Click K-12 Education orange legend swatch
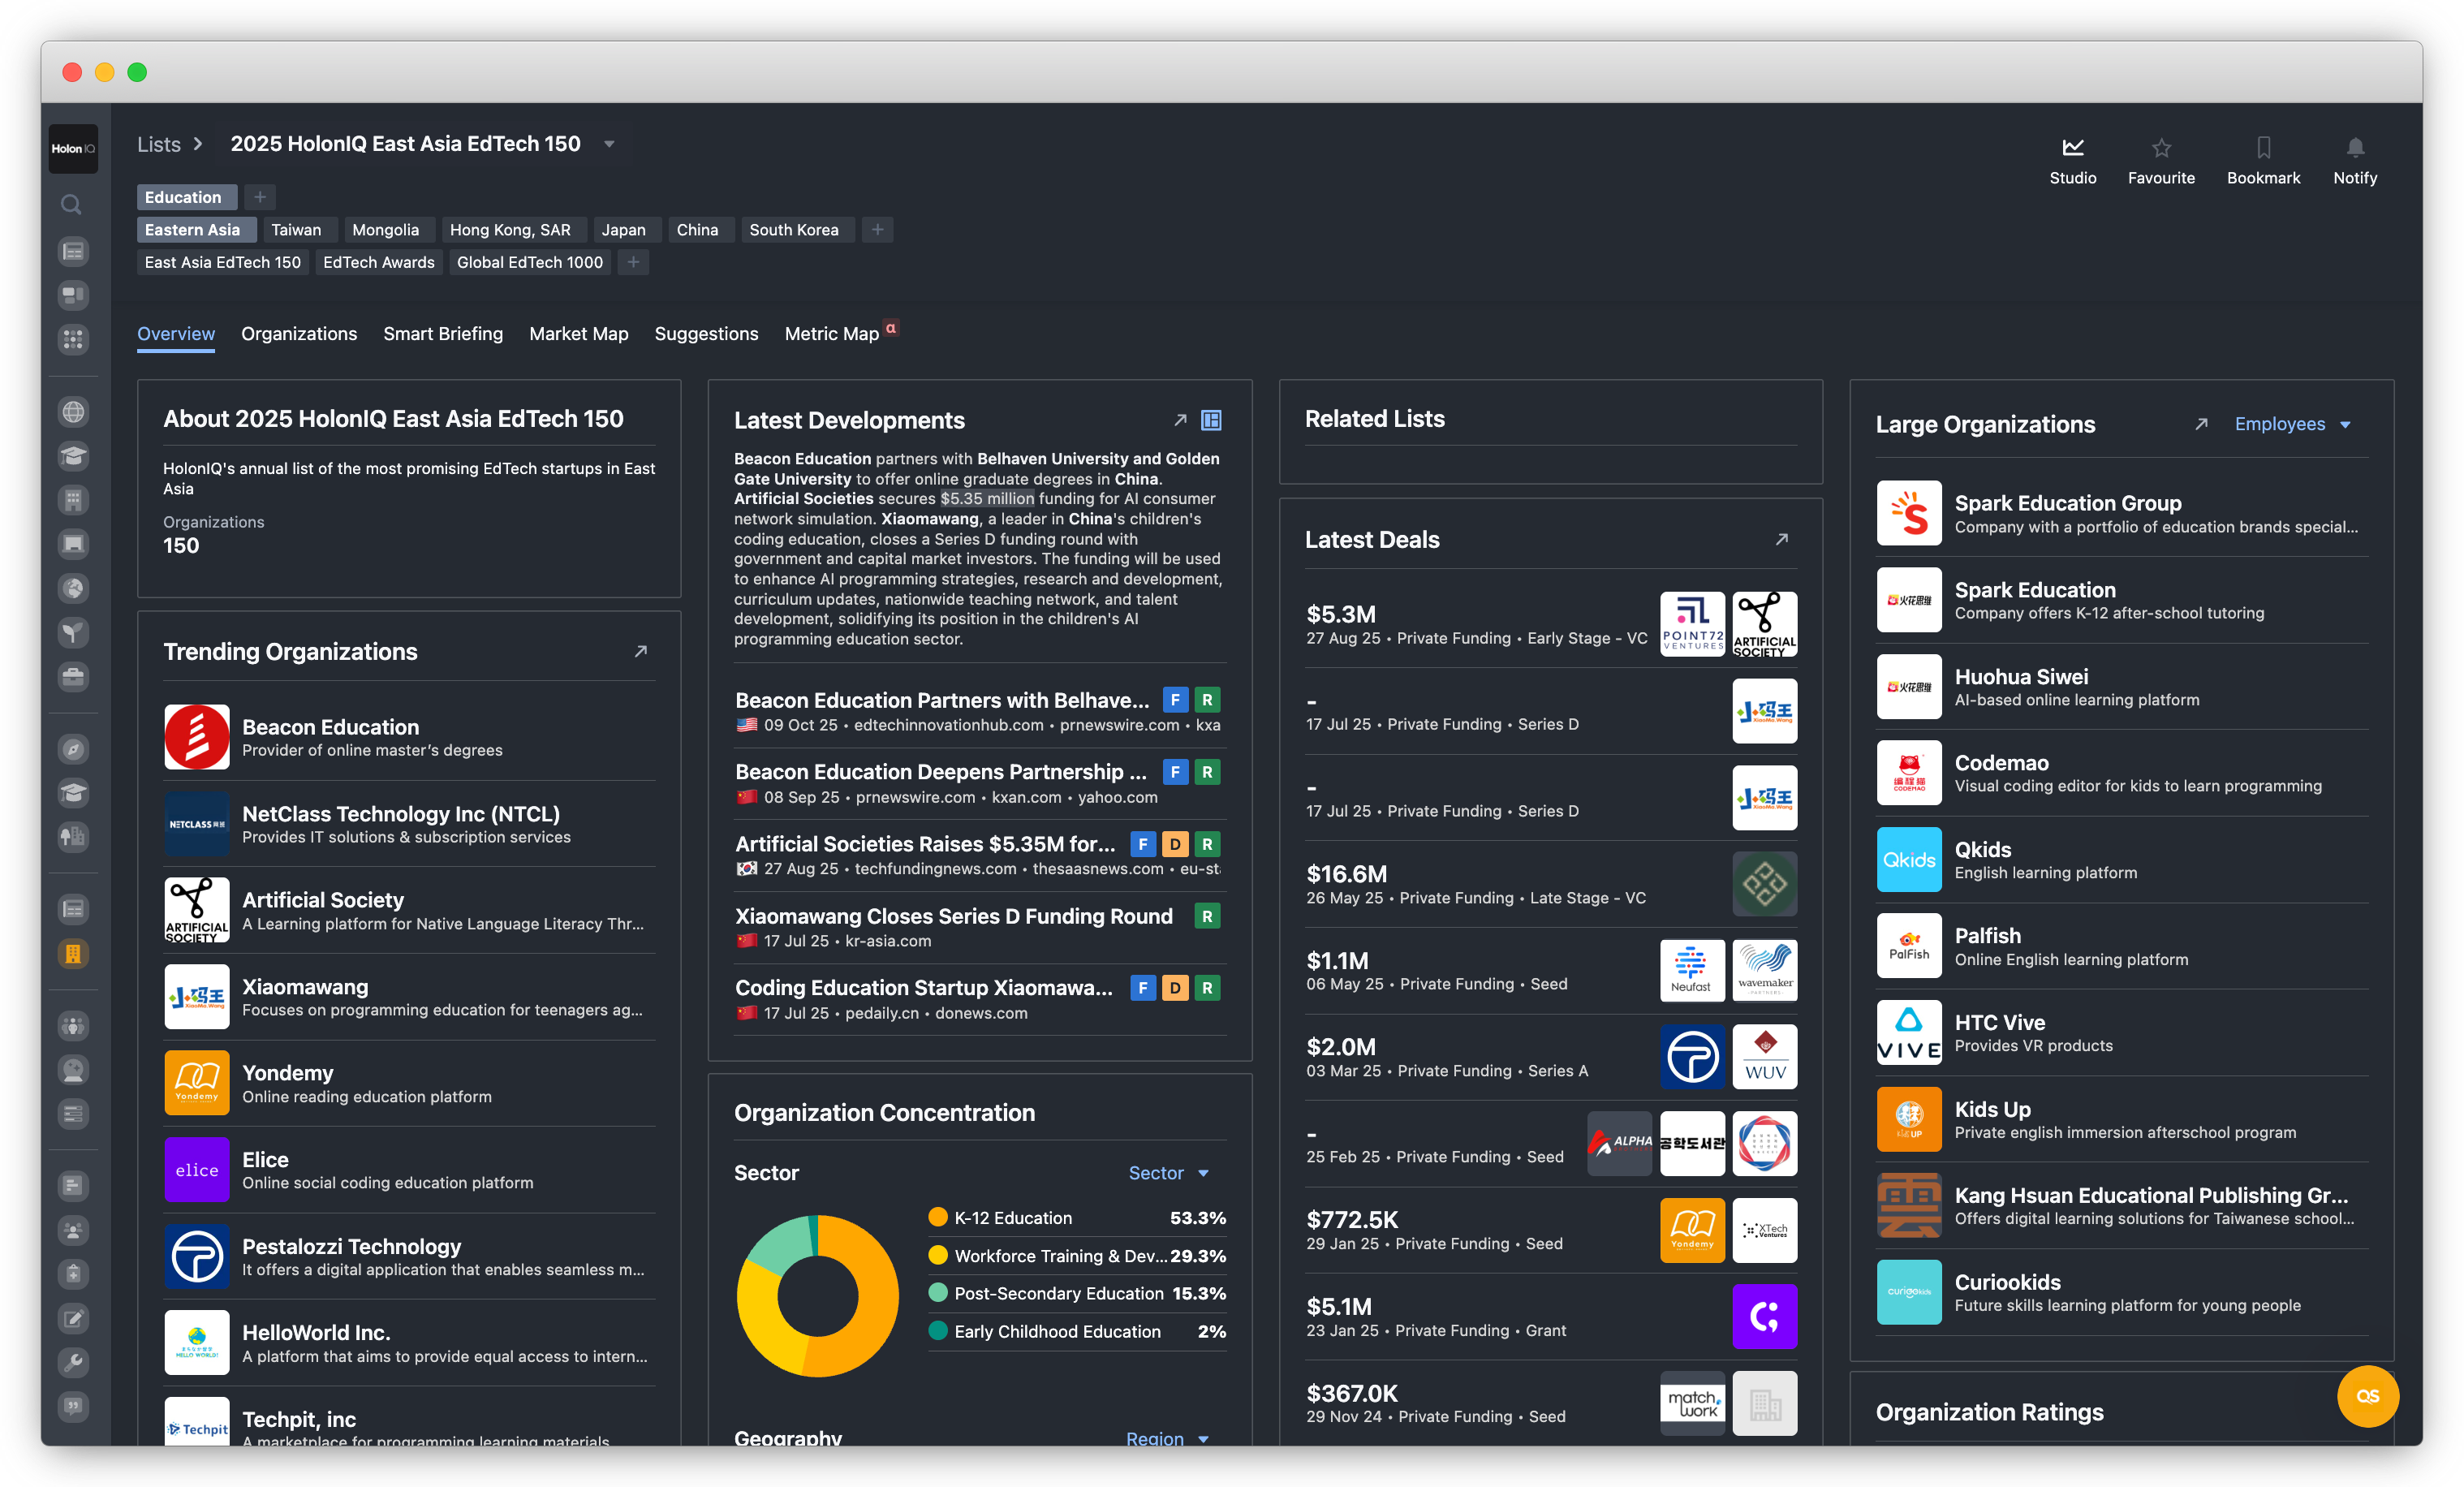This screenshot has width=2464, height=1487. tap(937, 1218)
